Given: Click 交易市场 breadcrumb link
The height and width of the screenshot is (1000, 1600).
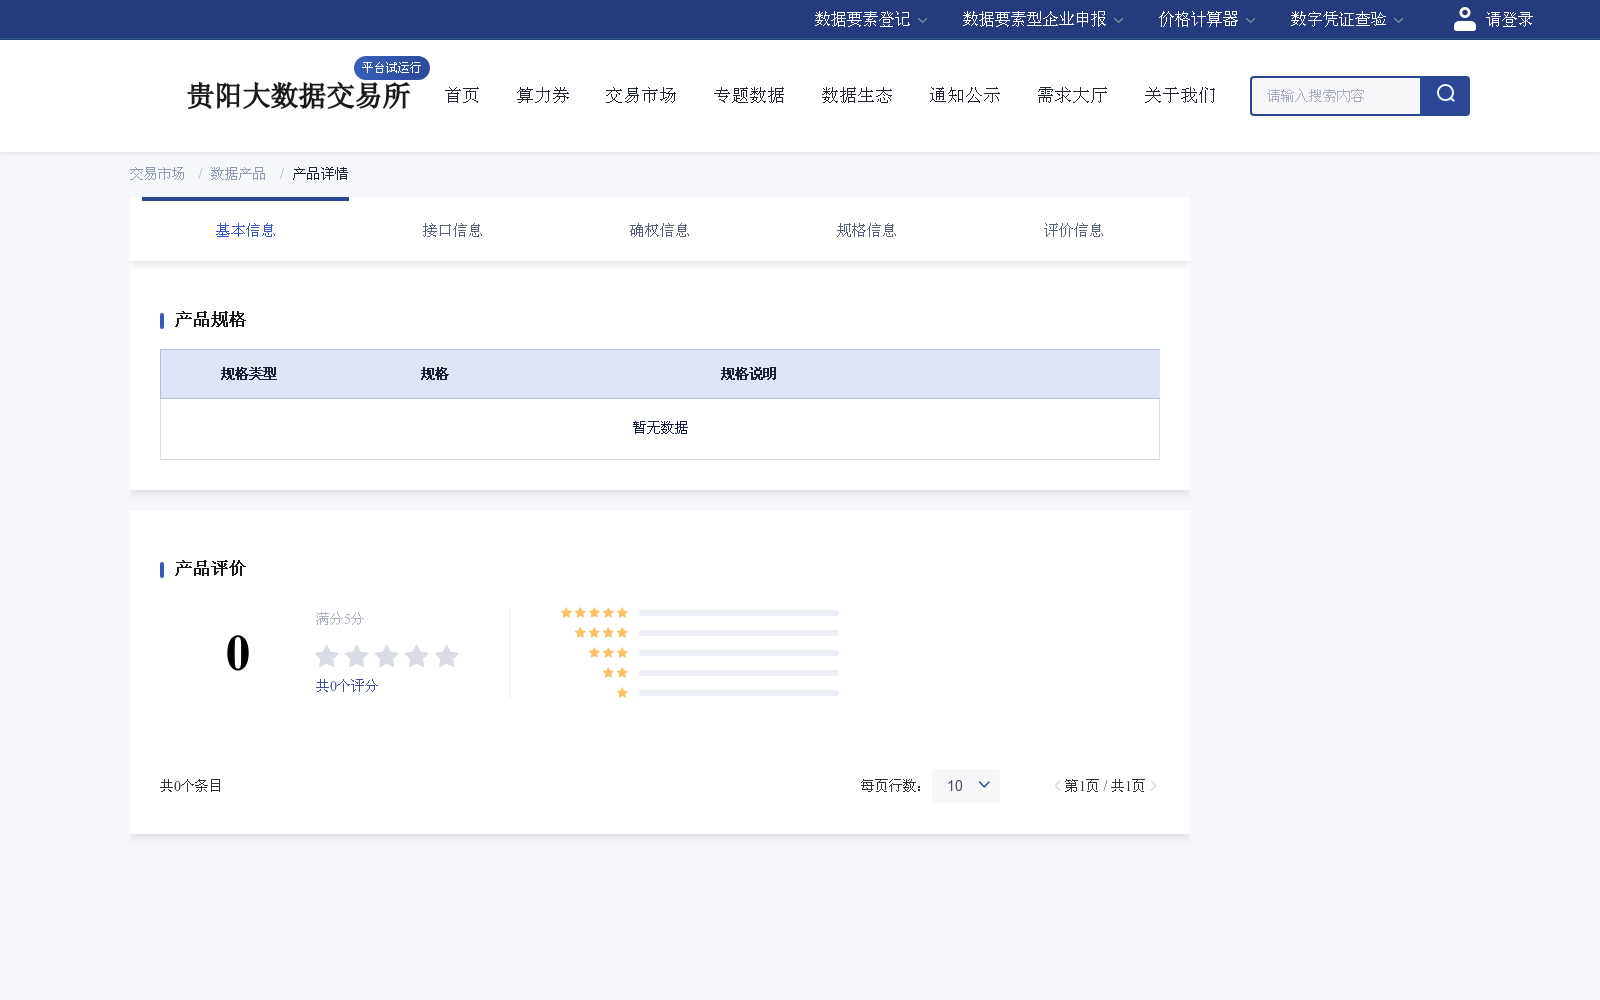Looking at the screenshot, I should (157, 174).
